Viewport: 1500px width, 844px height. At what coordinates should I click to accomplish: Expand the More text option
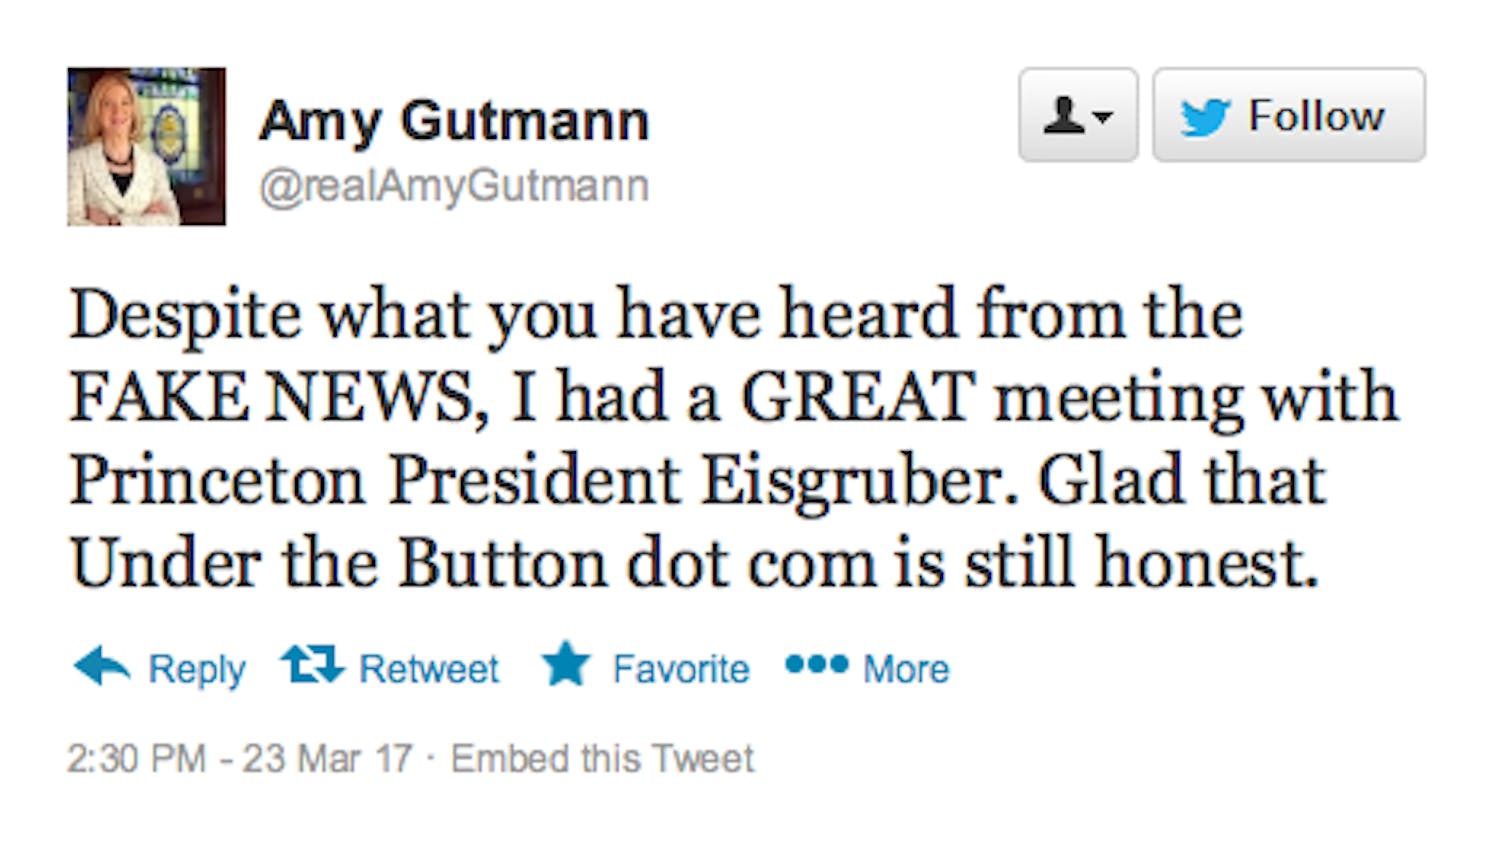coord(906,669)
